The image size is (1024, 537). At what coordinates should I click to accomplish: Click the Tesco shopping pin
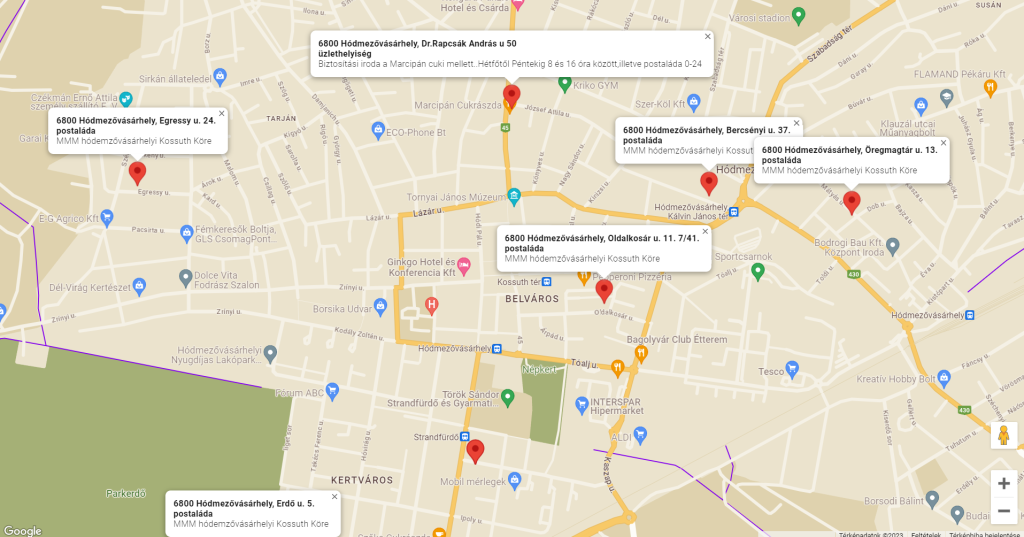793,370
